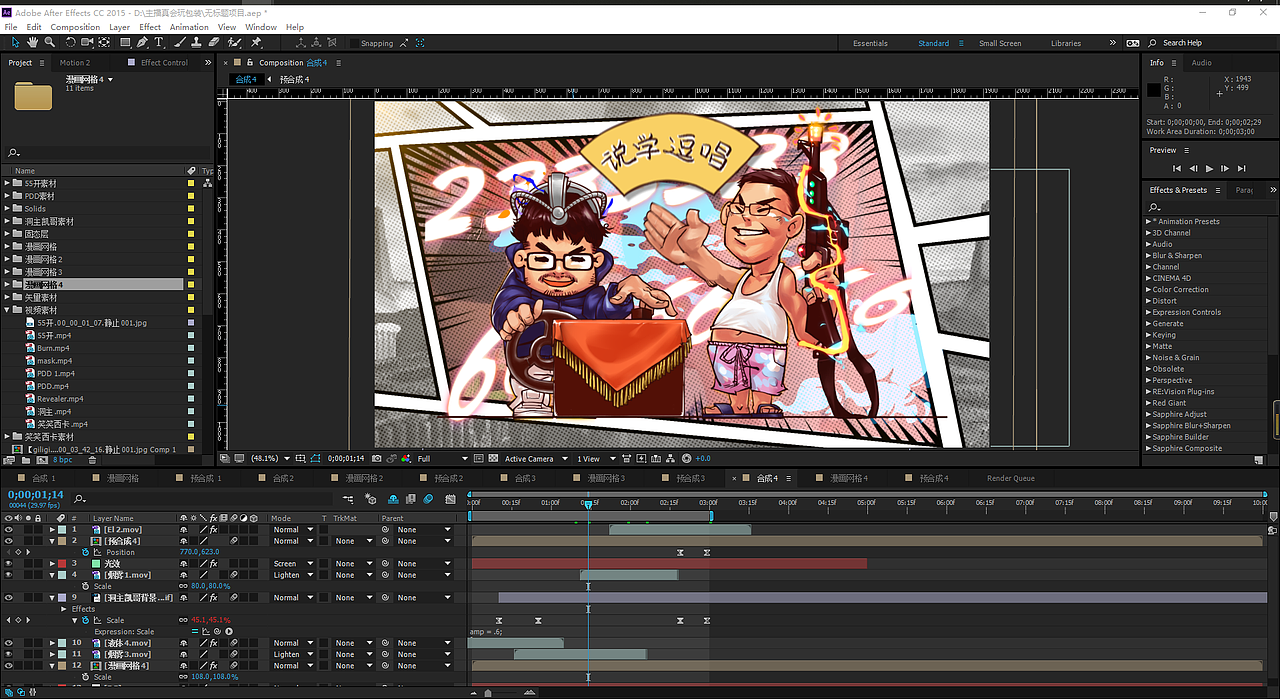Select the Unified Camera tool

[87, 43]
